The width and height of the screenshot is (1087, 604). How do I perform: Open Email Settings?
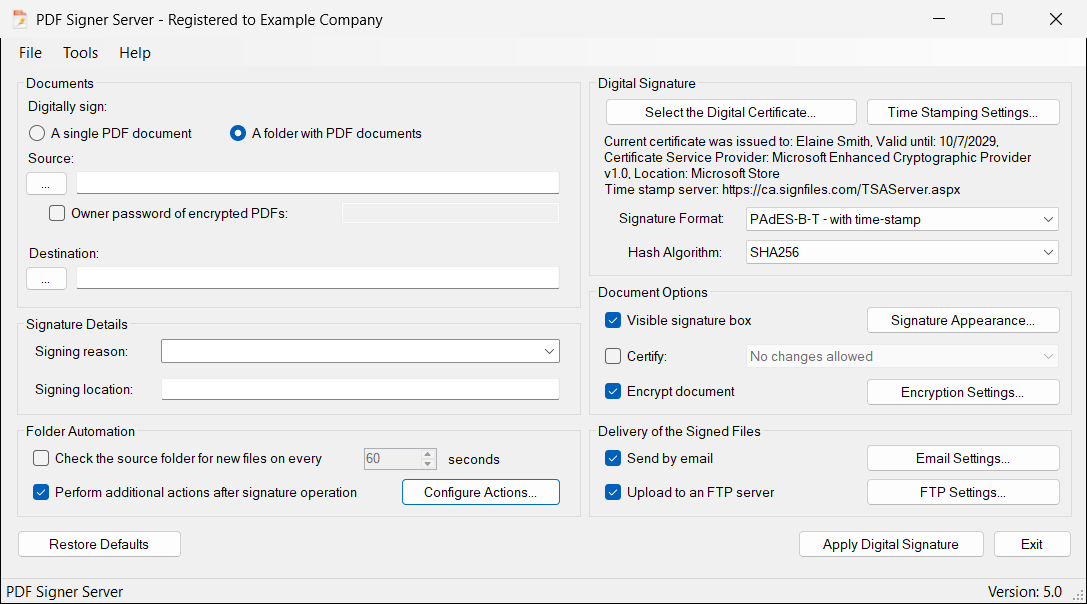click(963, 458)
